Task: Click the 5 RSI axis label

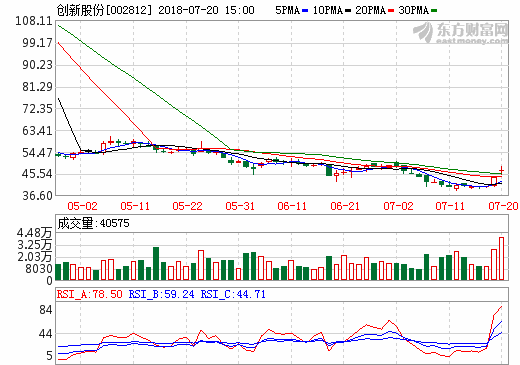Action: pos(49,356)
